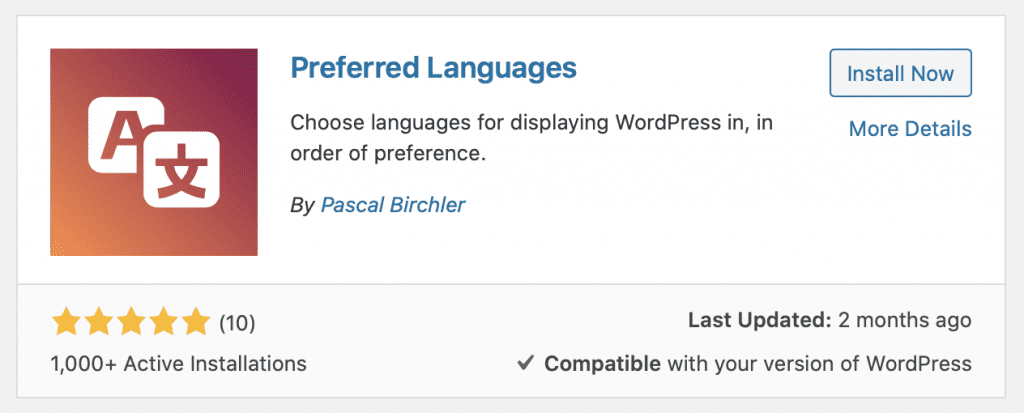This screenshot has width=1024, height=413.
Task: Click the bold Compatible word
Action: 601,363
